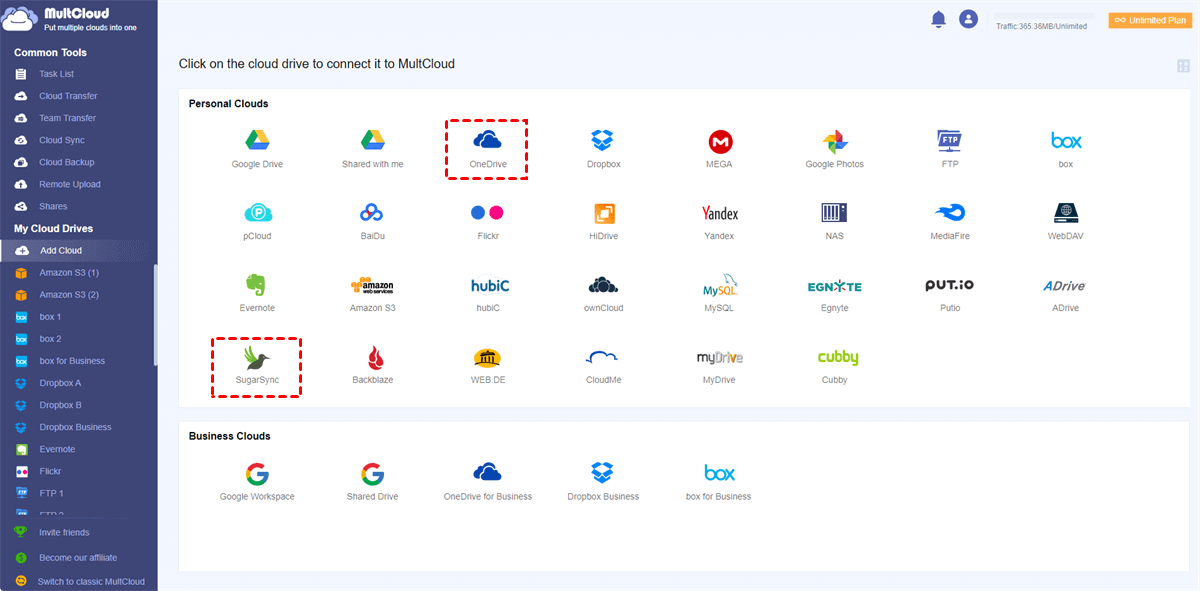Screen dimensions: 1200x591
Task: Connect the MEGA cloud
Action: pyautogui.click(x=719, y=148)
